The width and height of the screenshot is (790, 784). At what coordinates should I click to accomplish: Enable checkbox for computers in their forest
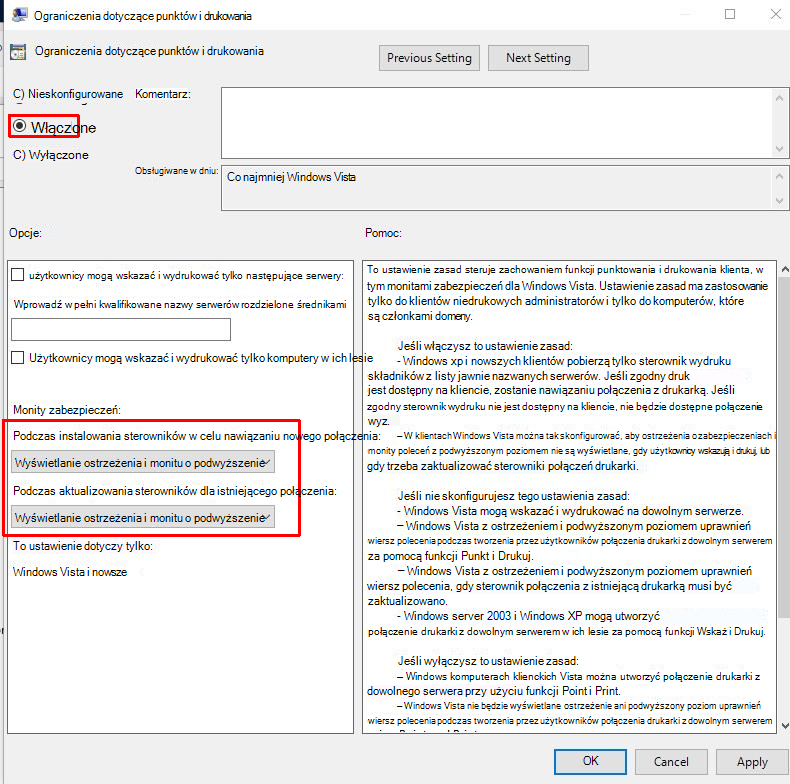[18, 358]
